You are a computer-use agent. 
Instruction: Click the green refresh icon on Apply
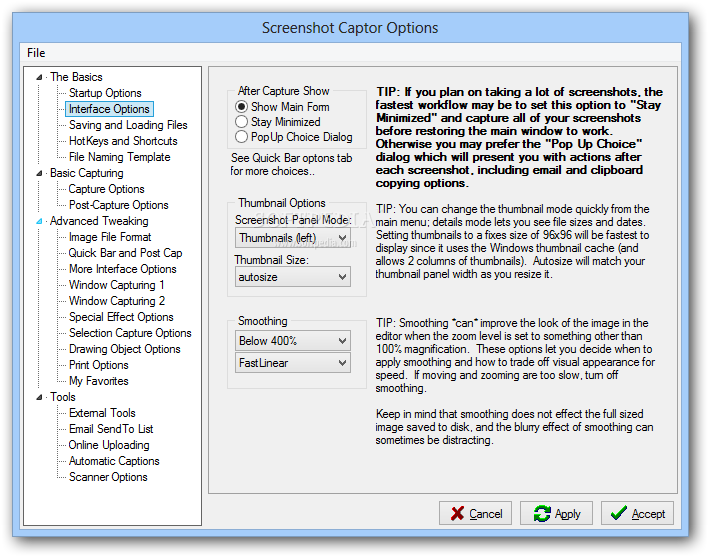[x=542, y=513]
